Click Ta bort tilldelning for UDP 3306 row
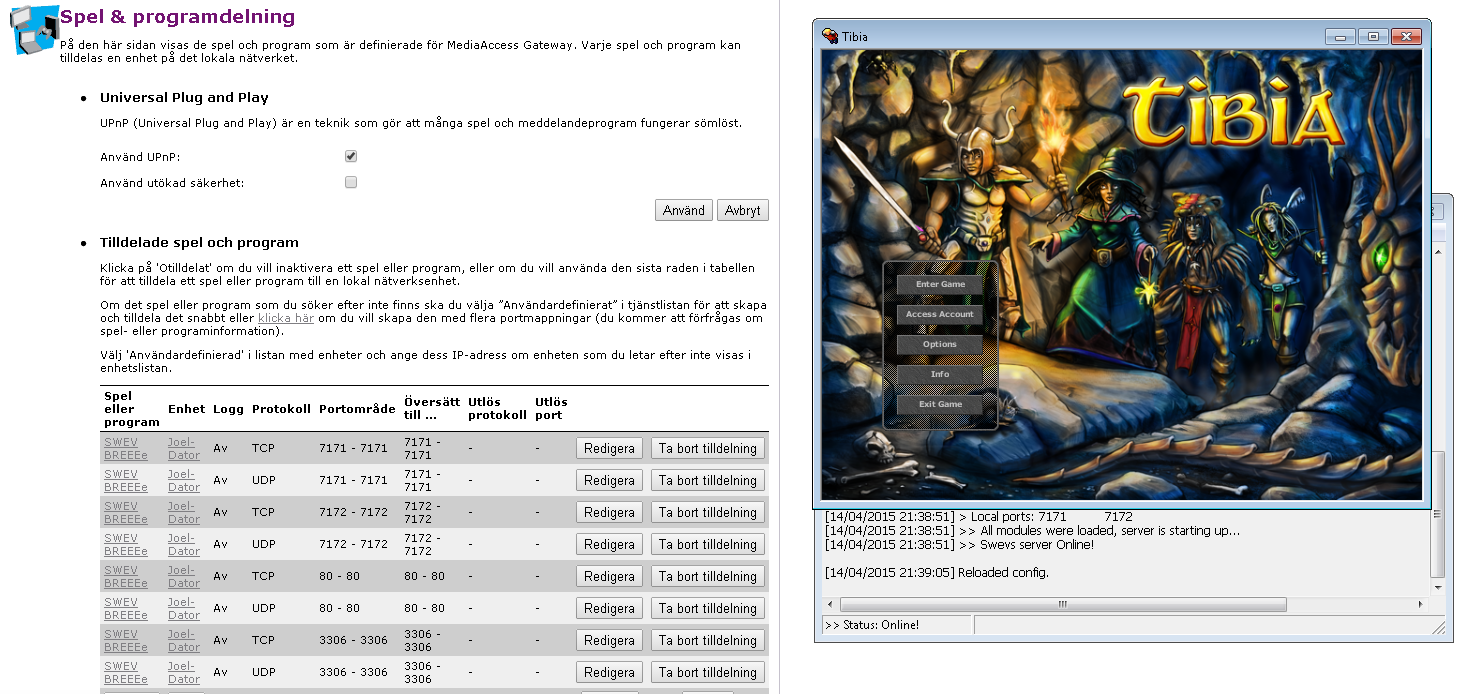This screenshot has width=1472, height=694. click(x=708, y=672)
